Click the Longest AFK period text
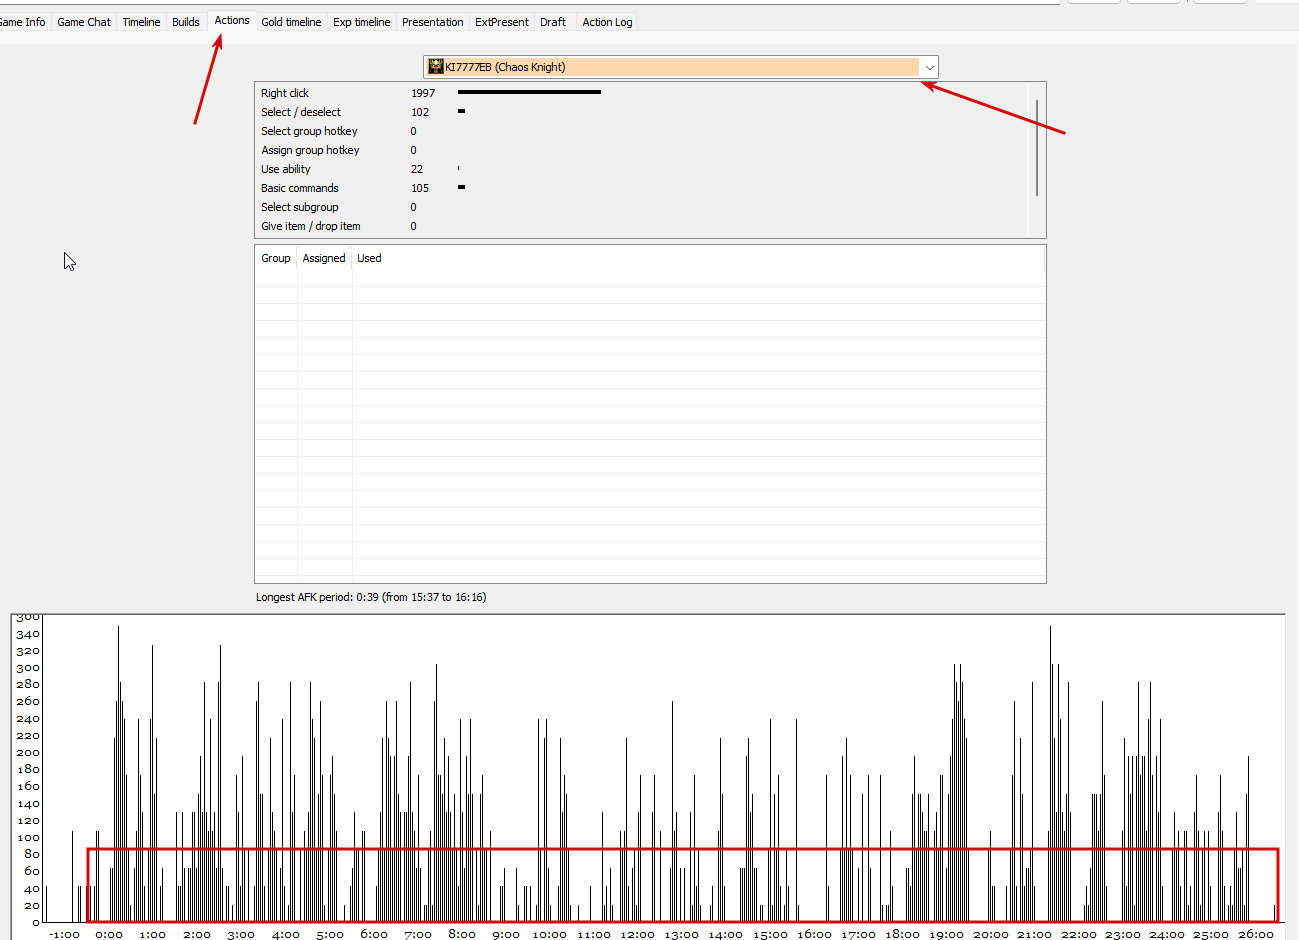 click(x=371, y=597)
